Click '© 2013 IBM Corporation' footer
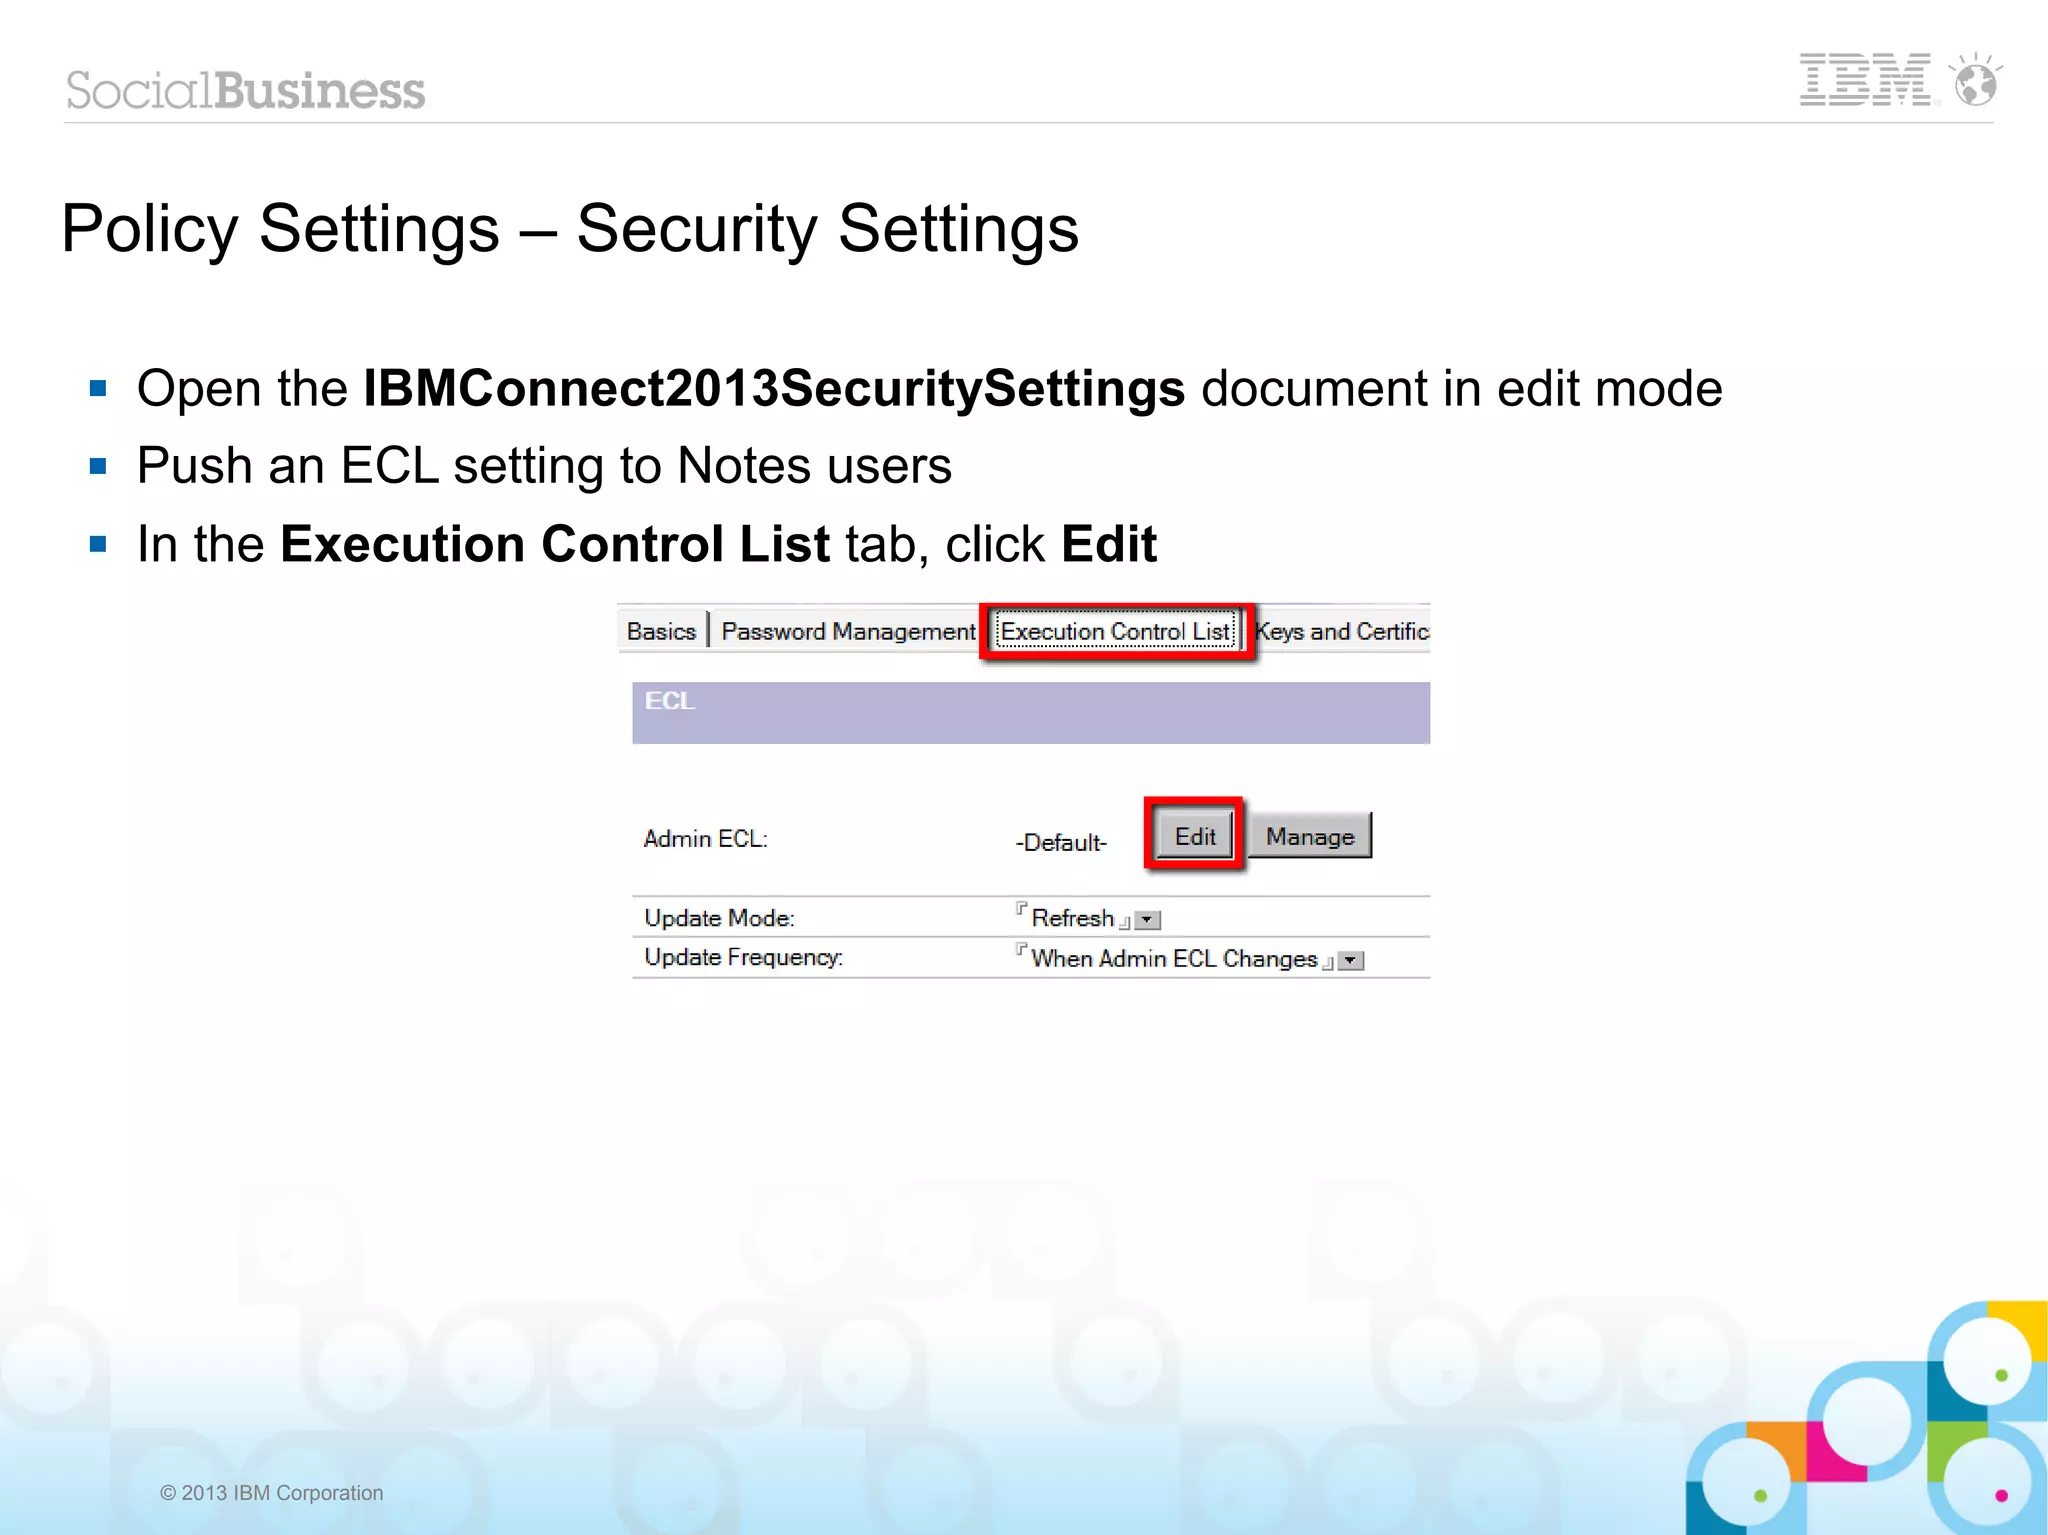 271,1492
